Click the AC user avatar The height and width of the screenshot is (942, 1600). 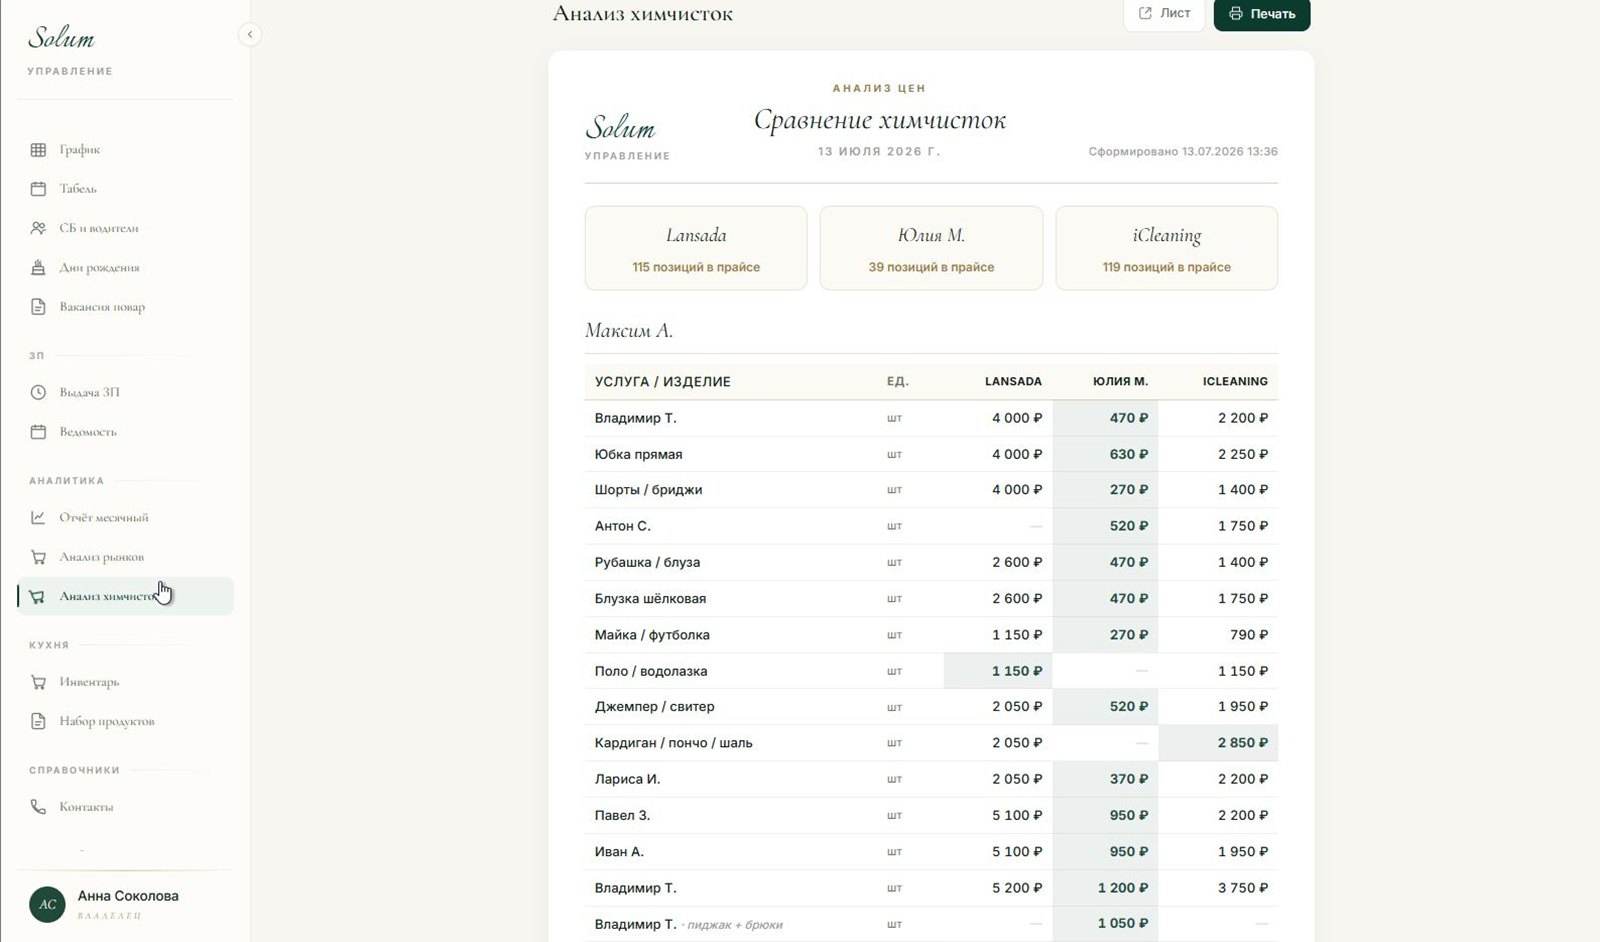click(x=47, y=904)
